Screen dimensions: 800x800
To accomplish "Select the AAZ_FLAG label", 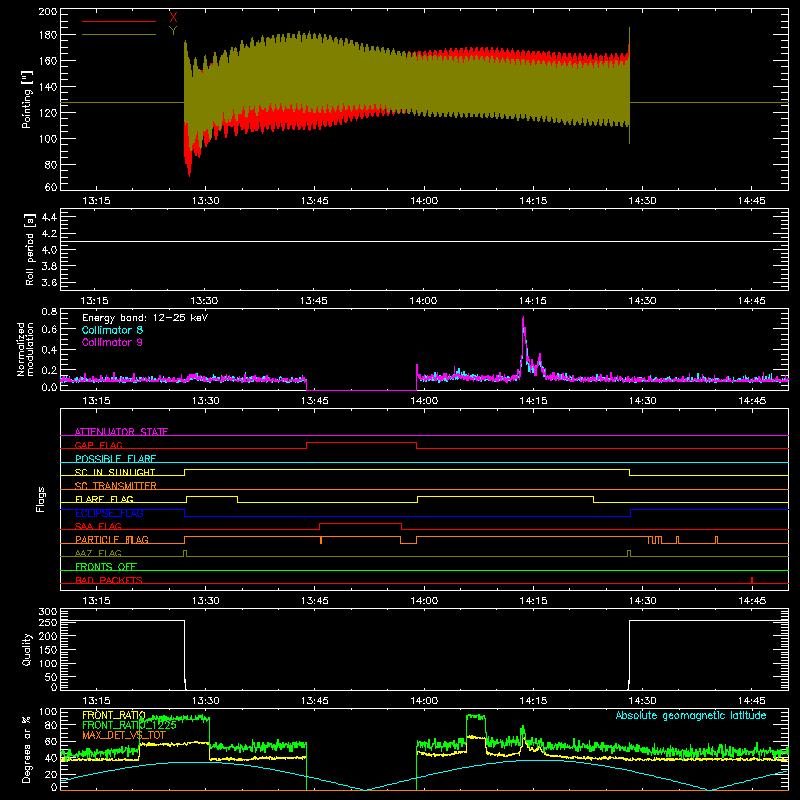I will pyautogui.click(x=98, y=553).
